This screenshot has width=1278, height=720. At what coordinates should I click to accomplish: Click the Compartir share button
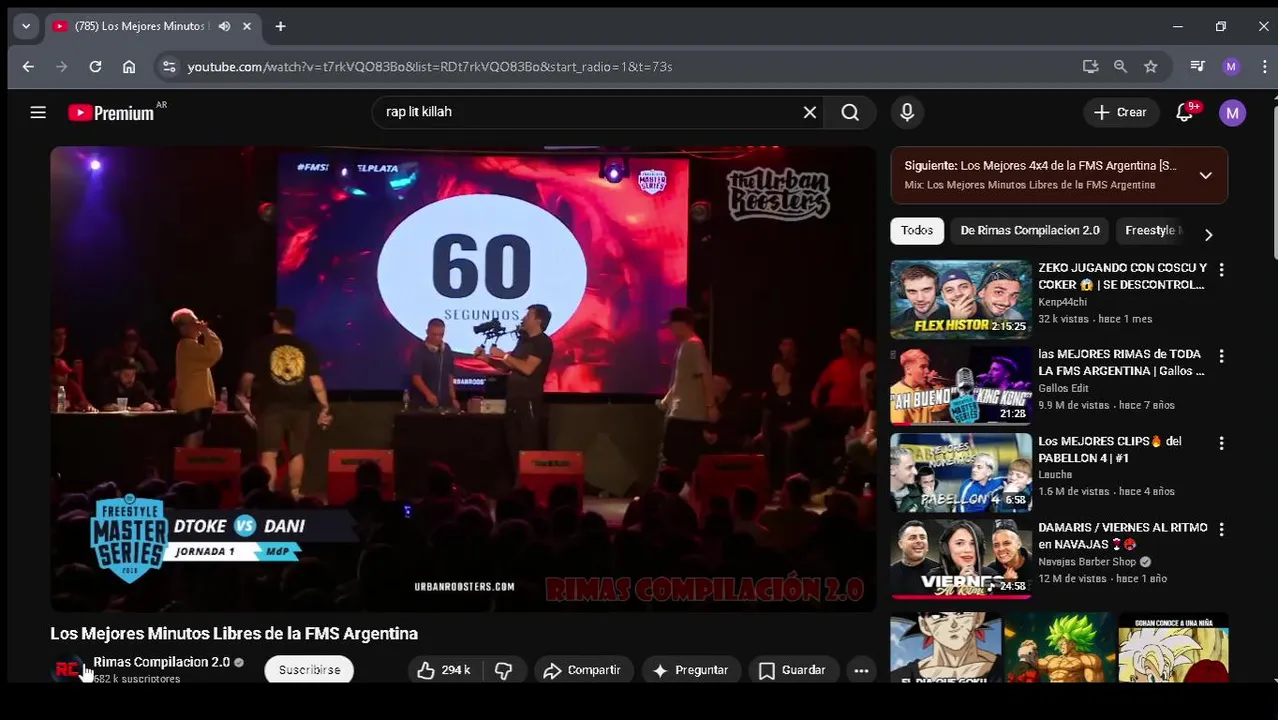582,670
